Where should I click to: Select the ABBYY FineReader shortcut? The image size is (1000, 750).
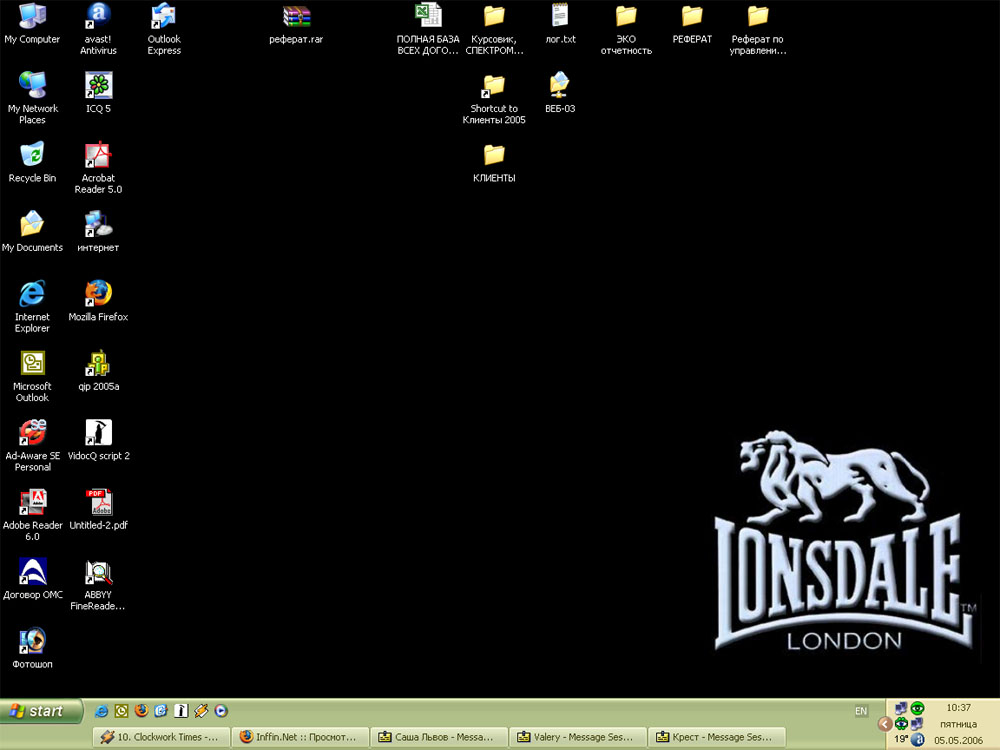pyautogui.click(x=98, y=584)
